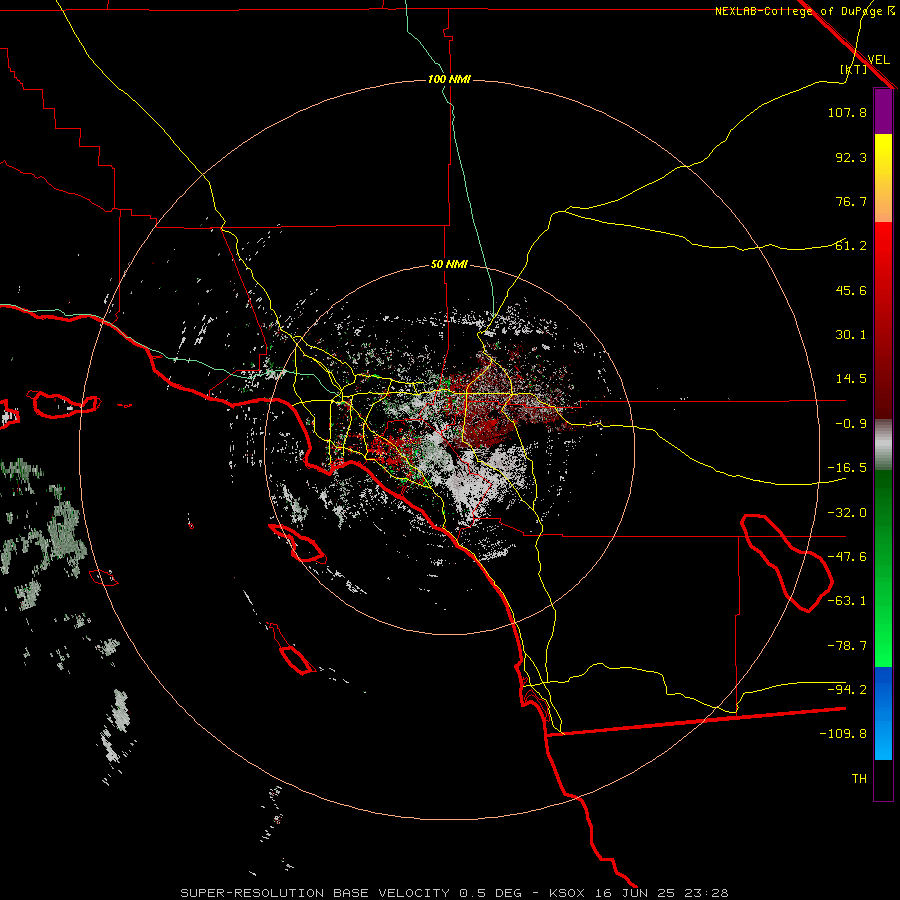This screenshot has height=900, width=900.
Task: Select the -47.6 scale value
Action: [x=847, y=557]
